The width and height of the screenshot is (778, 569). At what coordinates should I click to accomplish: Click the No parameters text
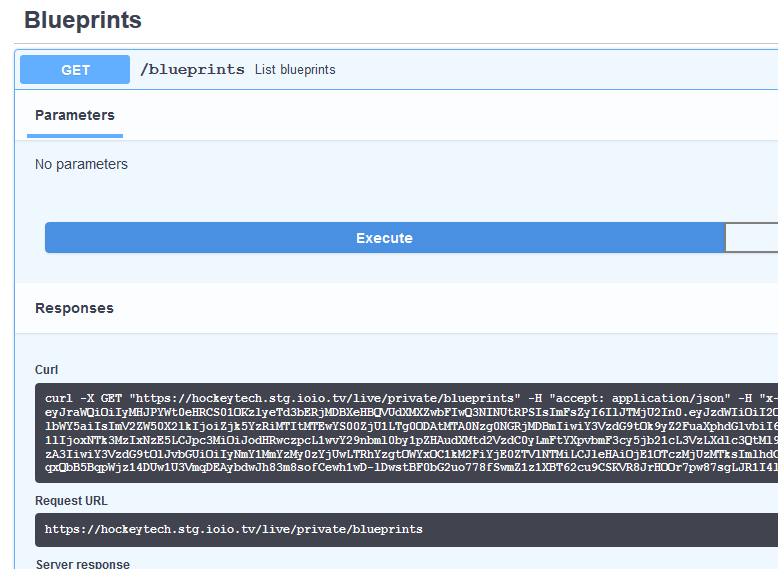pos(81,164)
